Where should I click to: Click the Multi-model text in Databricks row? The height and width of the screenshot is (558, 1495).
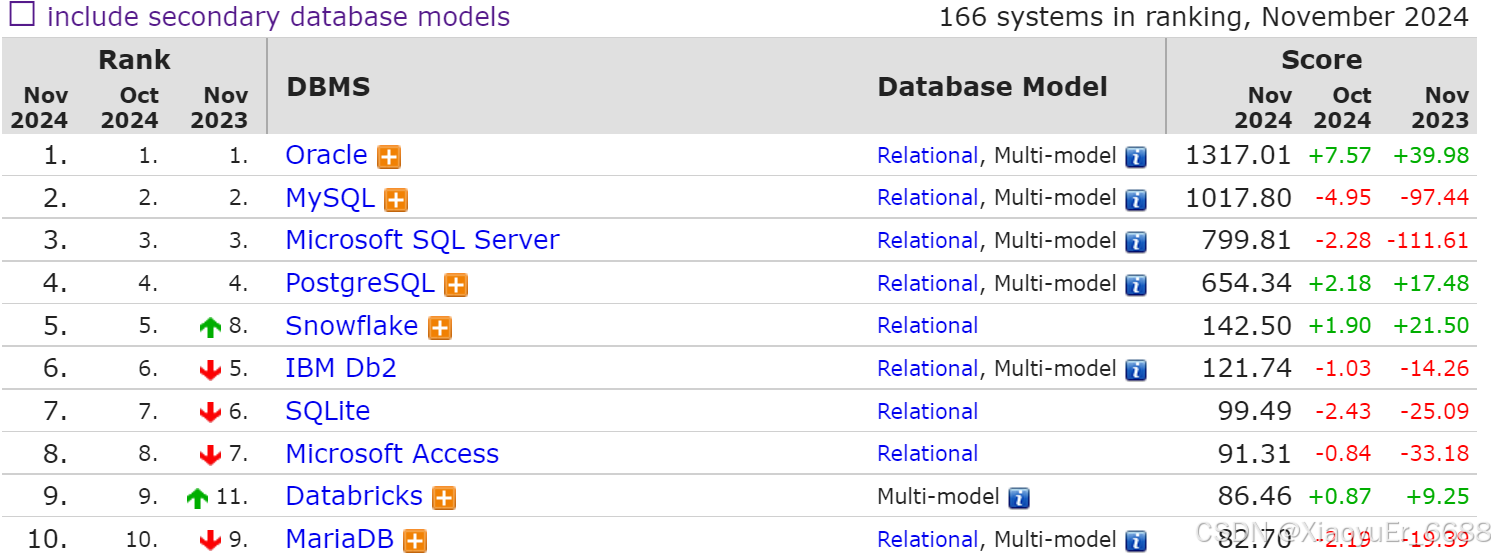[938, 497]
